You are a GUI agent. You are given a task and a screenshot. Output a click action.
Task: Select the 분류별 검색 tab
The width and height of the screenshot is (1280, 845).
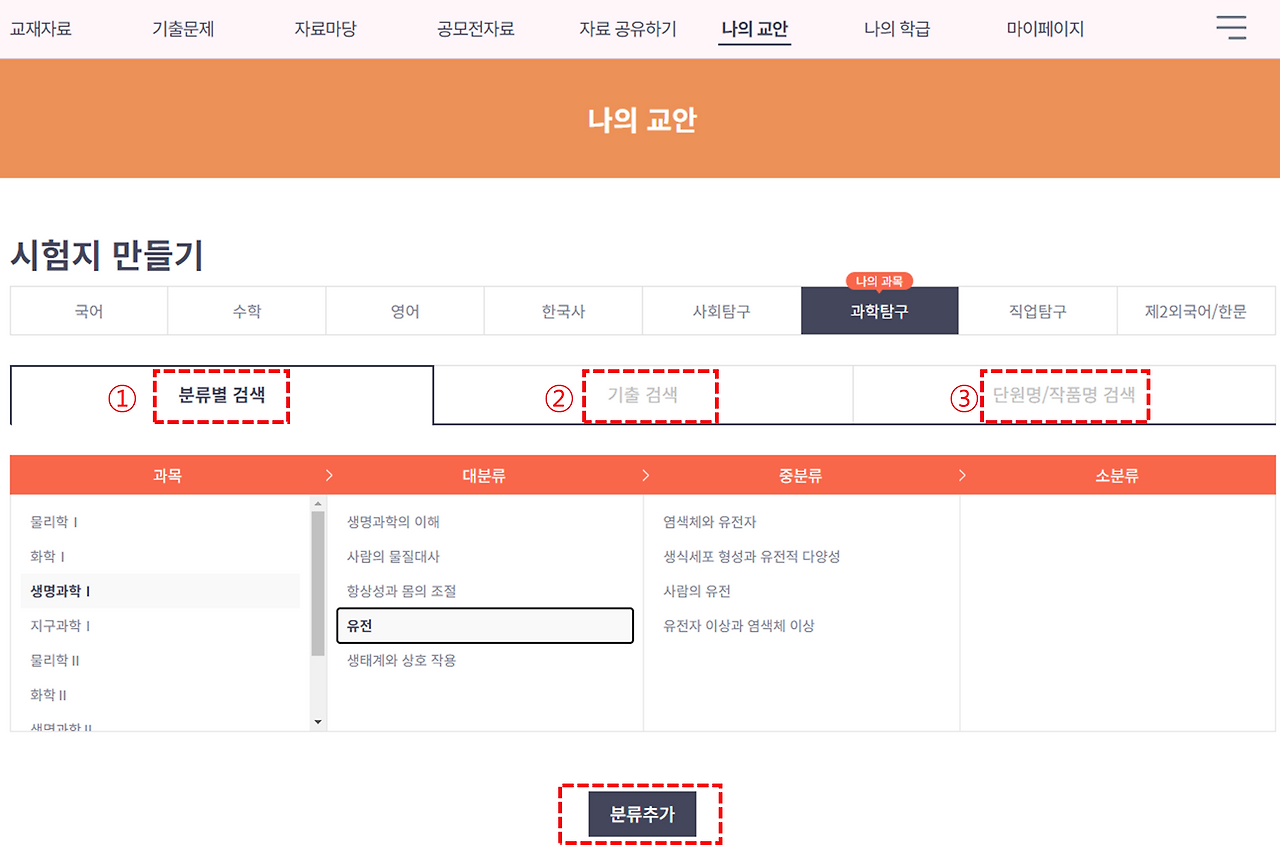pos(222,396)
